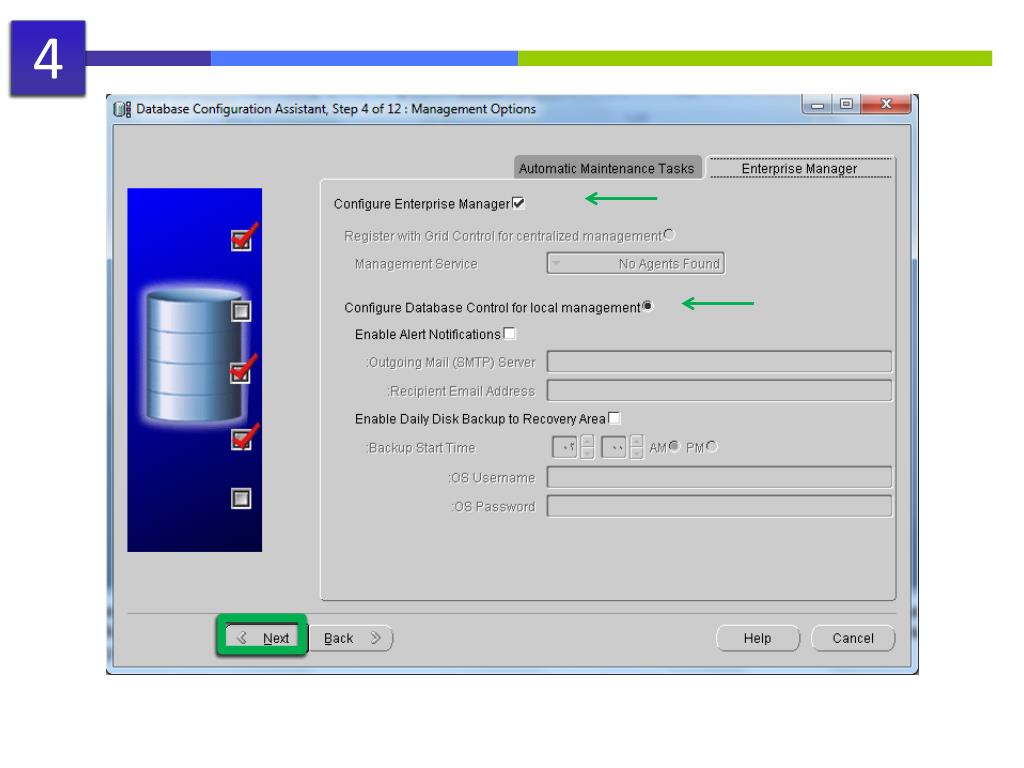The width and height of the screenshot is (1024, 768).
Task: Select PM radio button
Action: pyautogui.click(x=712, y=446)
